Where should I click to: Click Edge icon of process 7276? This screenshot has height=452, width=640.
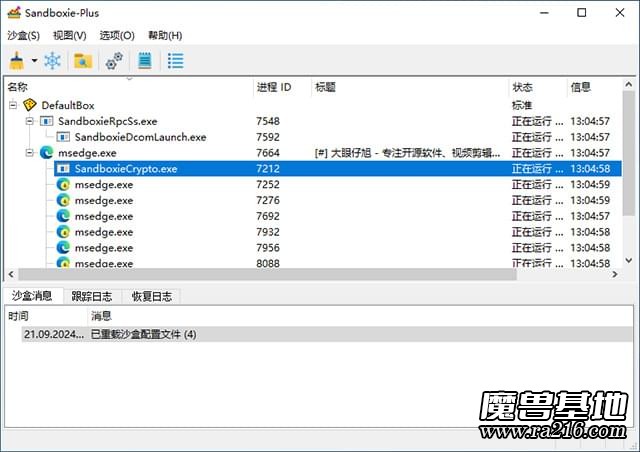[63, 200]
